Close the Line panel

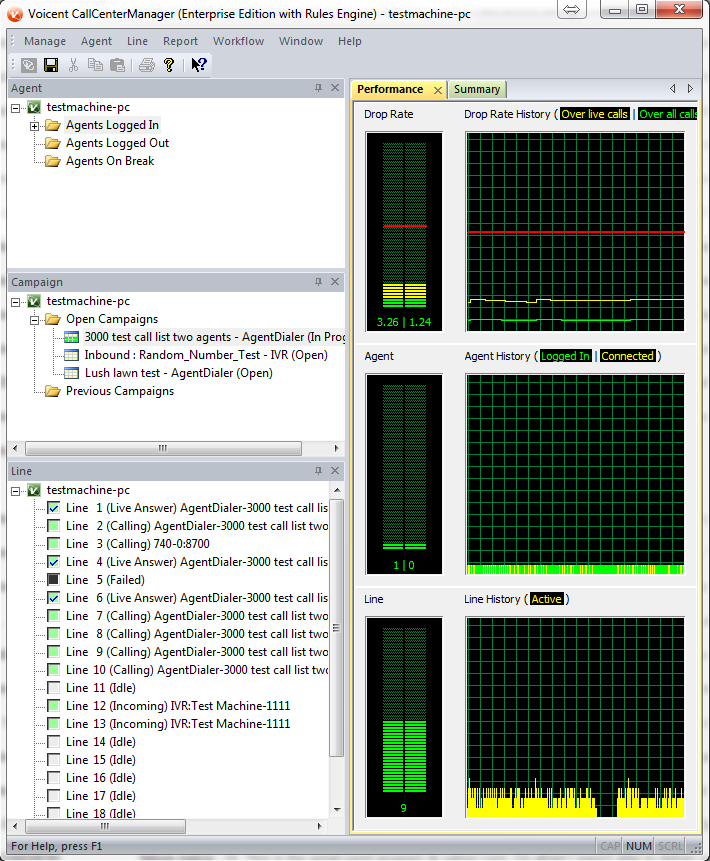click(335, 471)
